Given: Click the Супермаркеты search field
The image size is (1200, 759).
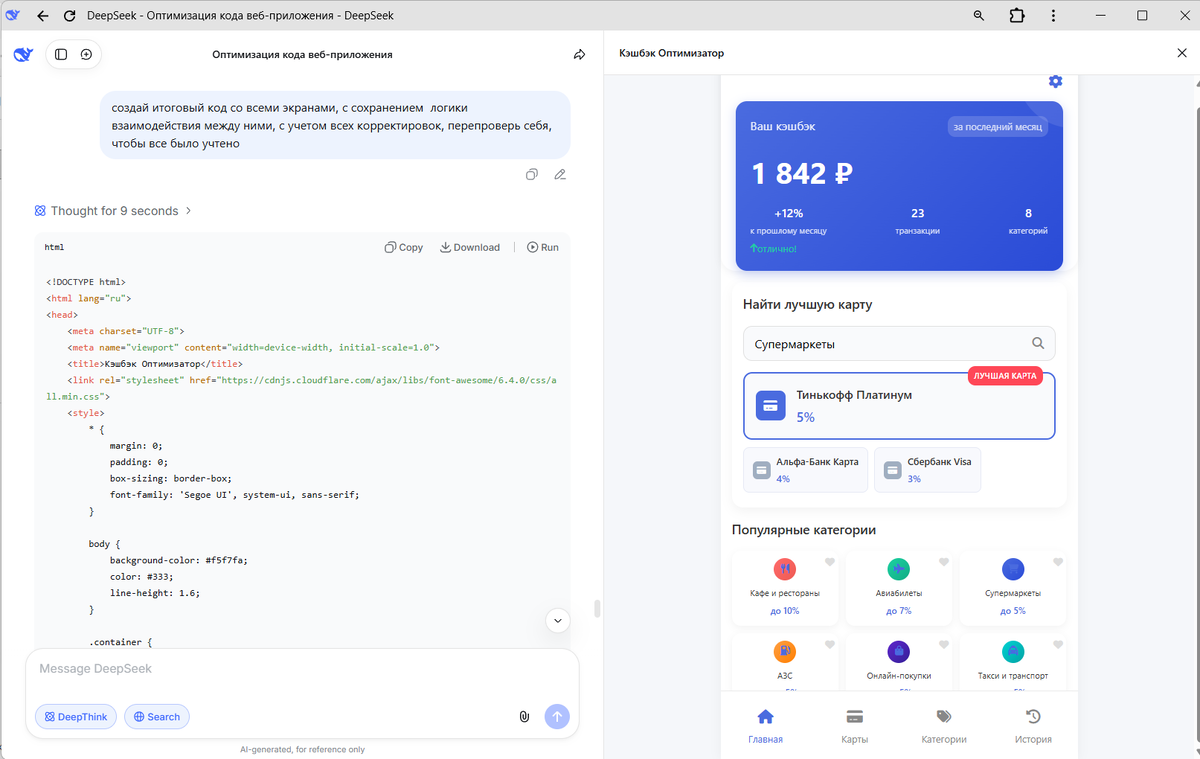Looking at the screenshot, I should (x=899, y=343).
